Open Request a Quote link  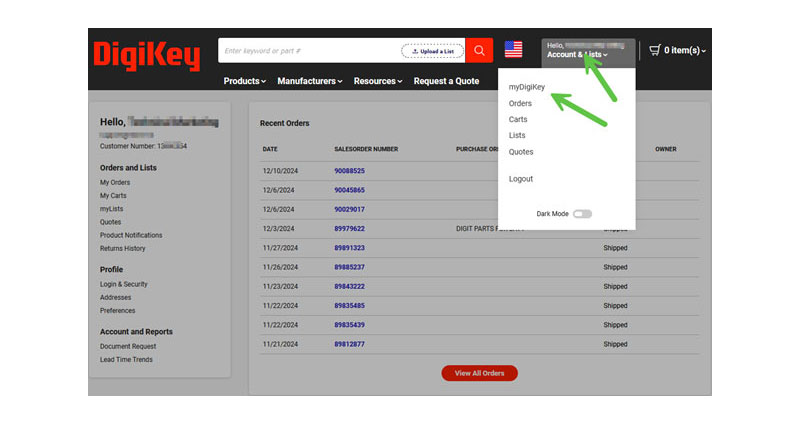(446, 81)
